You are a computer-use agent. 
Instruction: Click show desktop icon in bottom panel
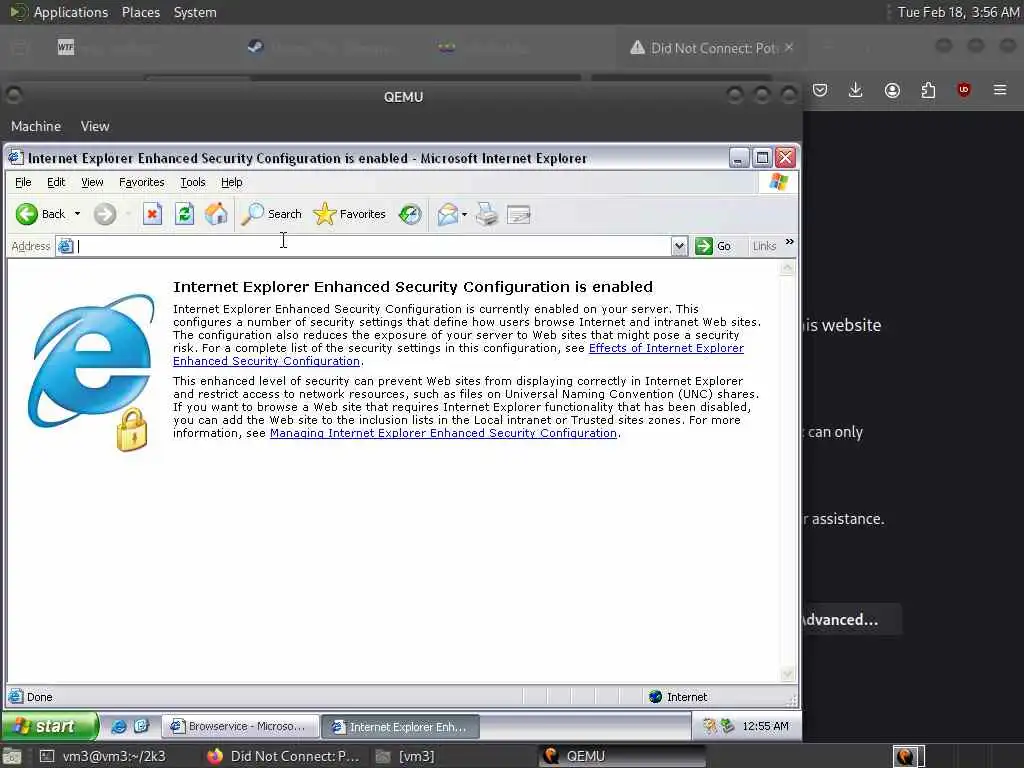pyautogui.click(x=12, y=756)
